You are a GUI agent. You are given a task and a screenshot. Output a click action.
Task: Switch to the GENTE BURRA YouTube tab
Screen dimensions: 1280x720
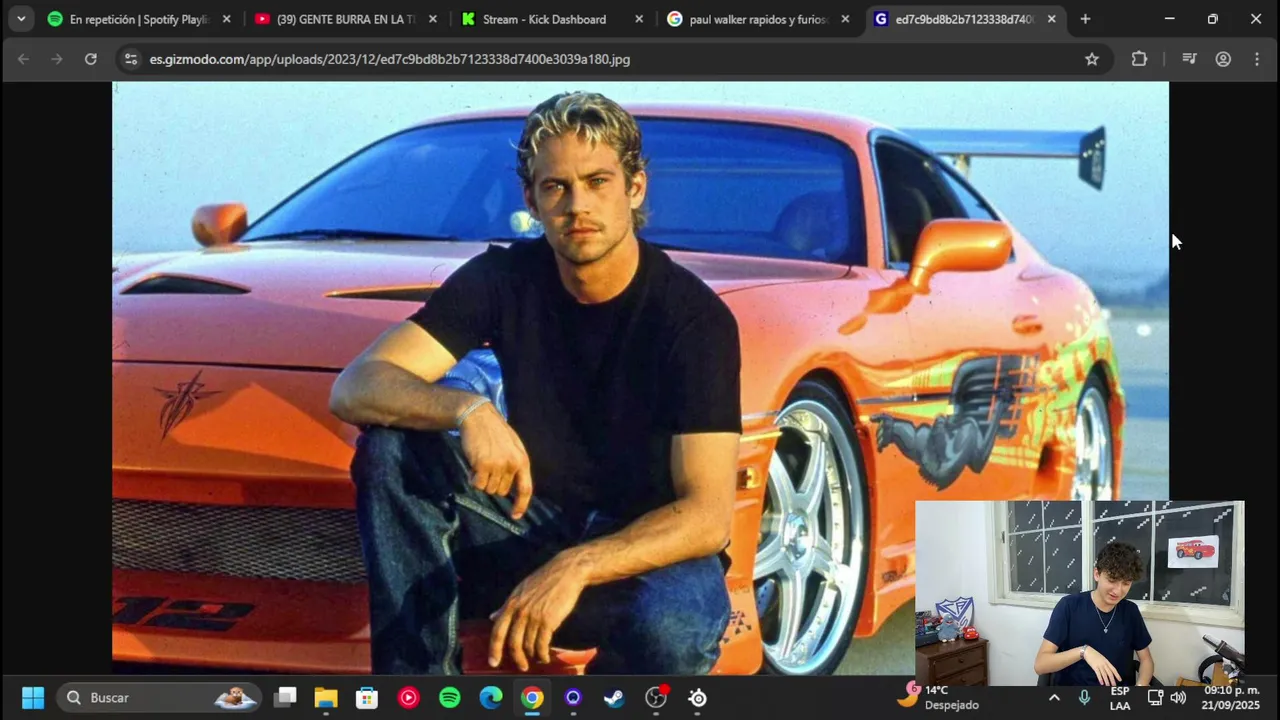[x=346, y=19]
